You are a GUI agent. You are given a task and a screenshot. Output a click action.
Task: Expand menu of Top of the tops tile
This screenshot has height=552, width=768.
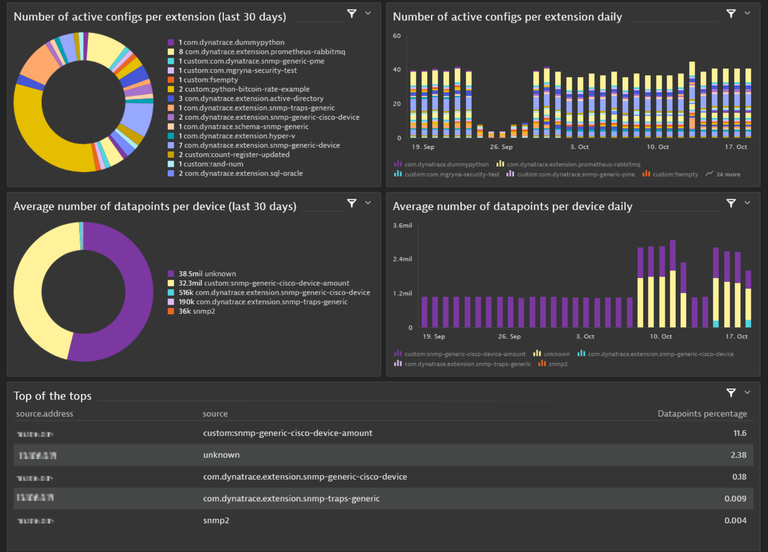(x=747, y=392)
